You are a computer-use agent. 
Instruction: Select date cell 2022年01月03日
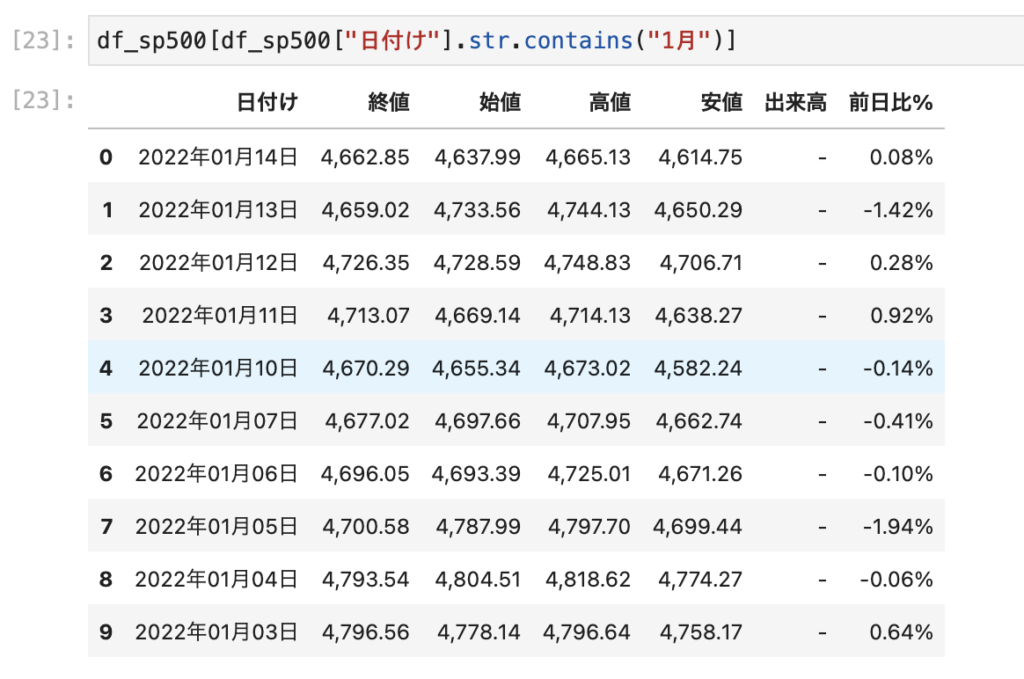click(216, 633)
